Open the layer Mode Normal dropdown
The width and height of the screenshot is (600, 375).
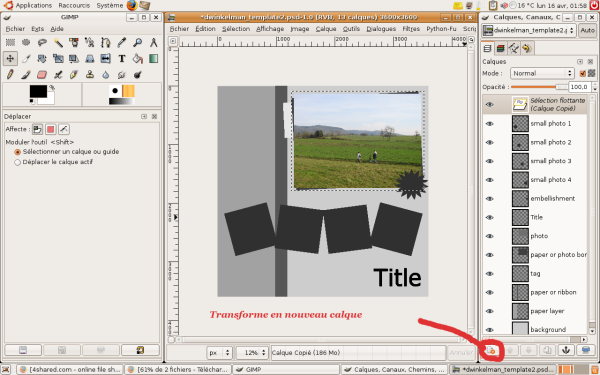(x=542, y=73)
